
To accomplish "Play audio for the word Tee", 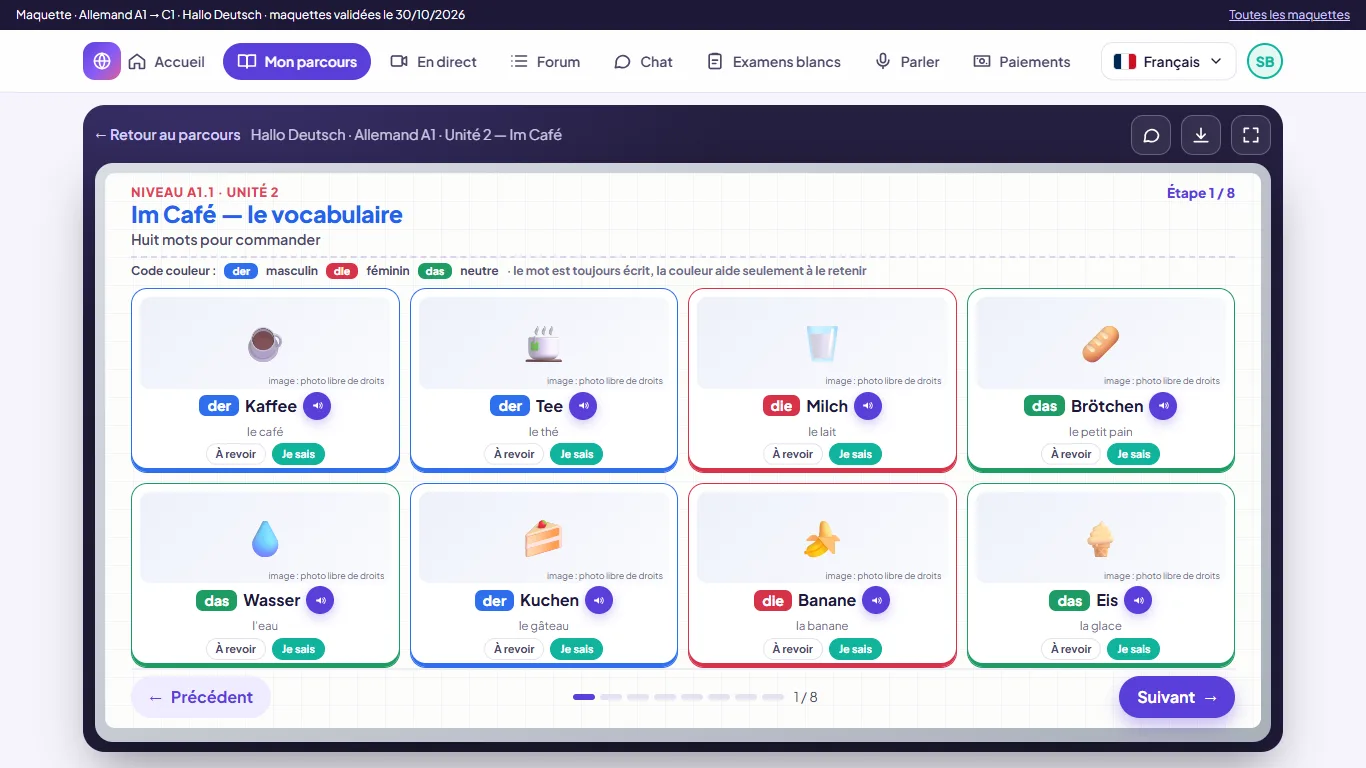I will (x=583, y=406).
